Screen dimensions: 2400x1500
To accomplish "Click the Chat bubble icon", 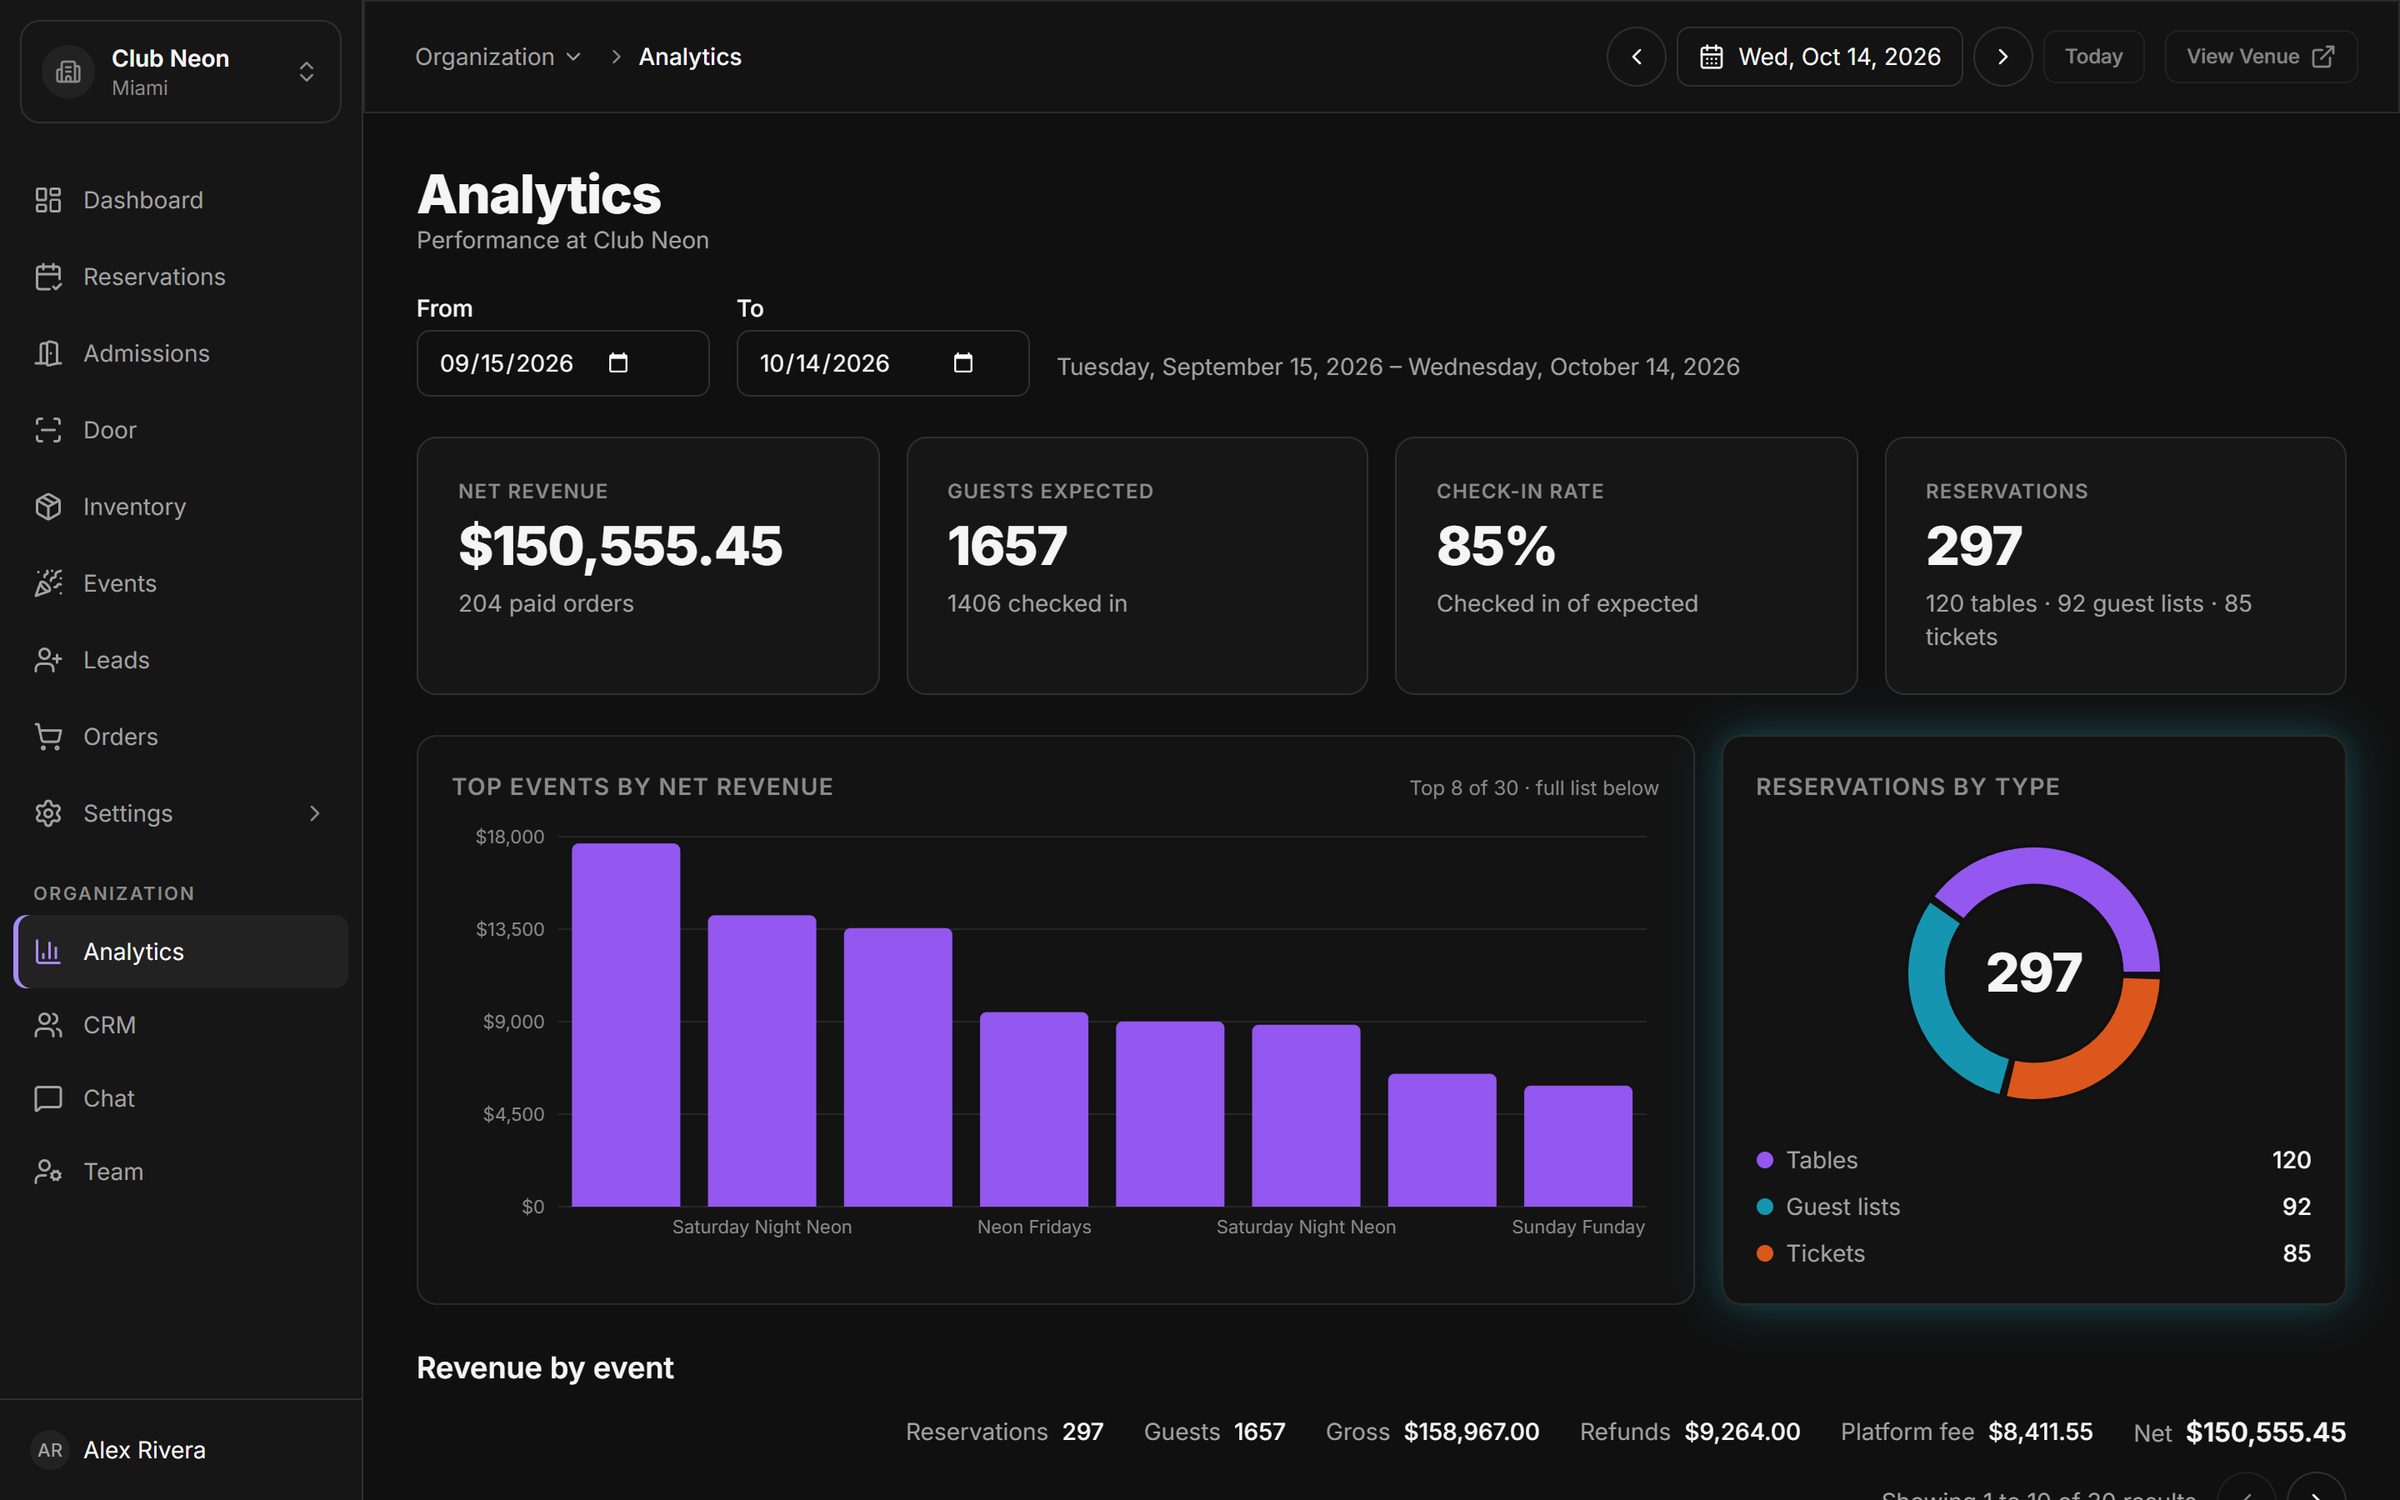I will coord(48,1098).
